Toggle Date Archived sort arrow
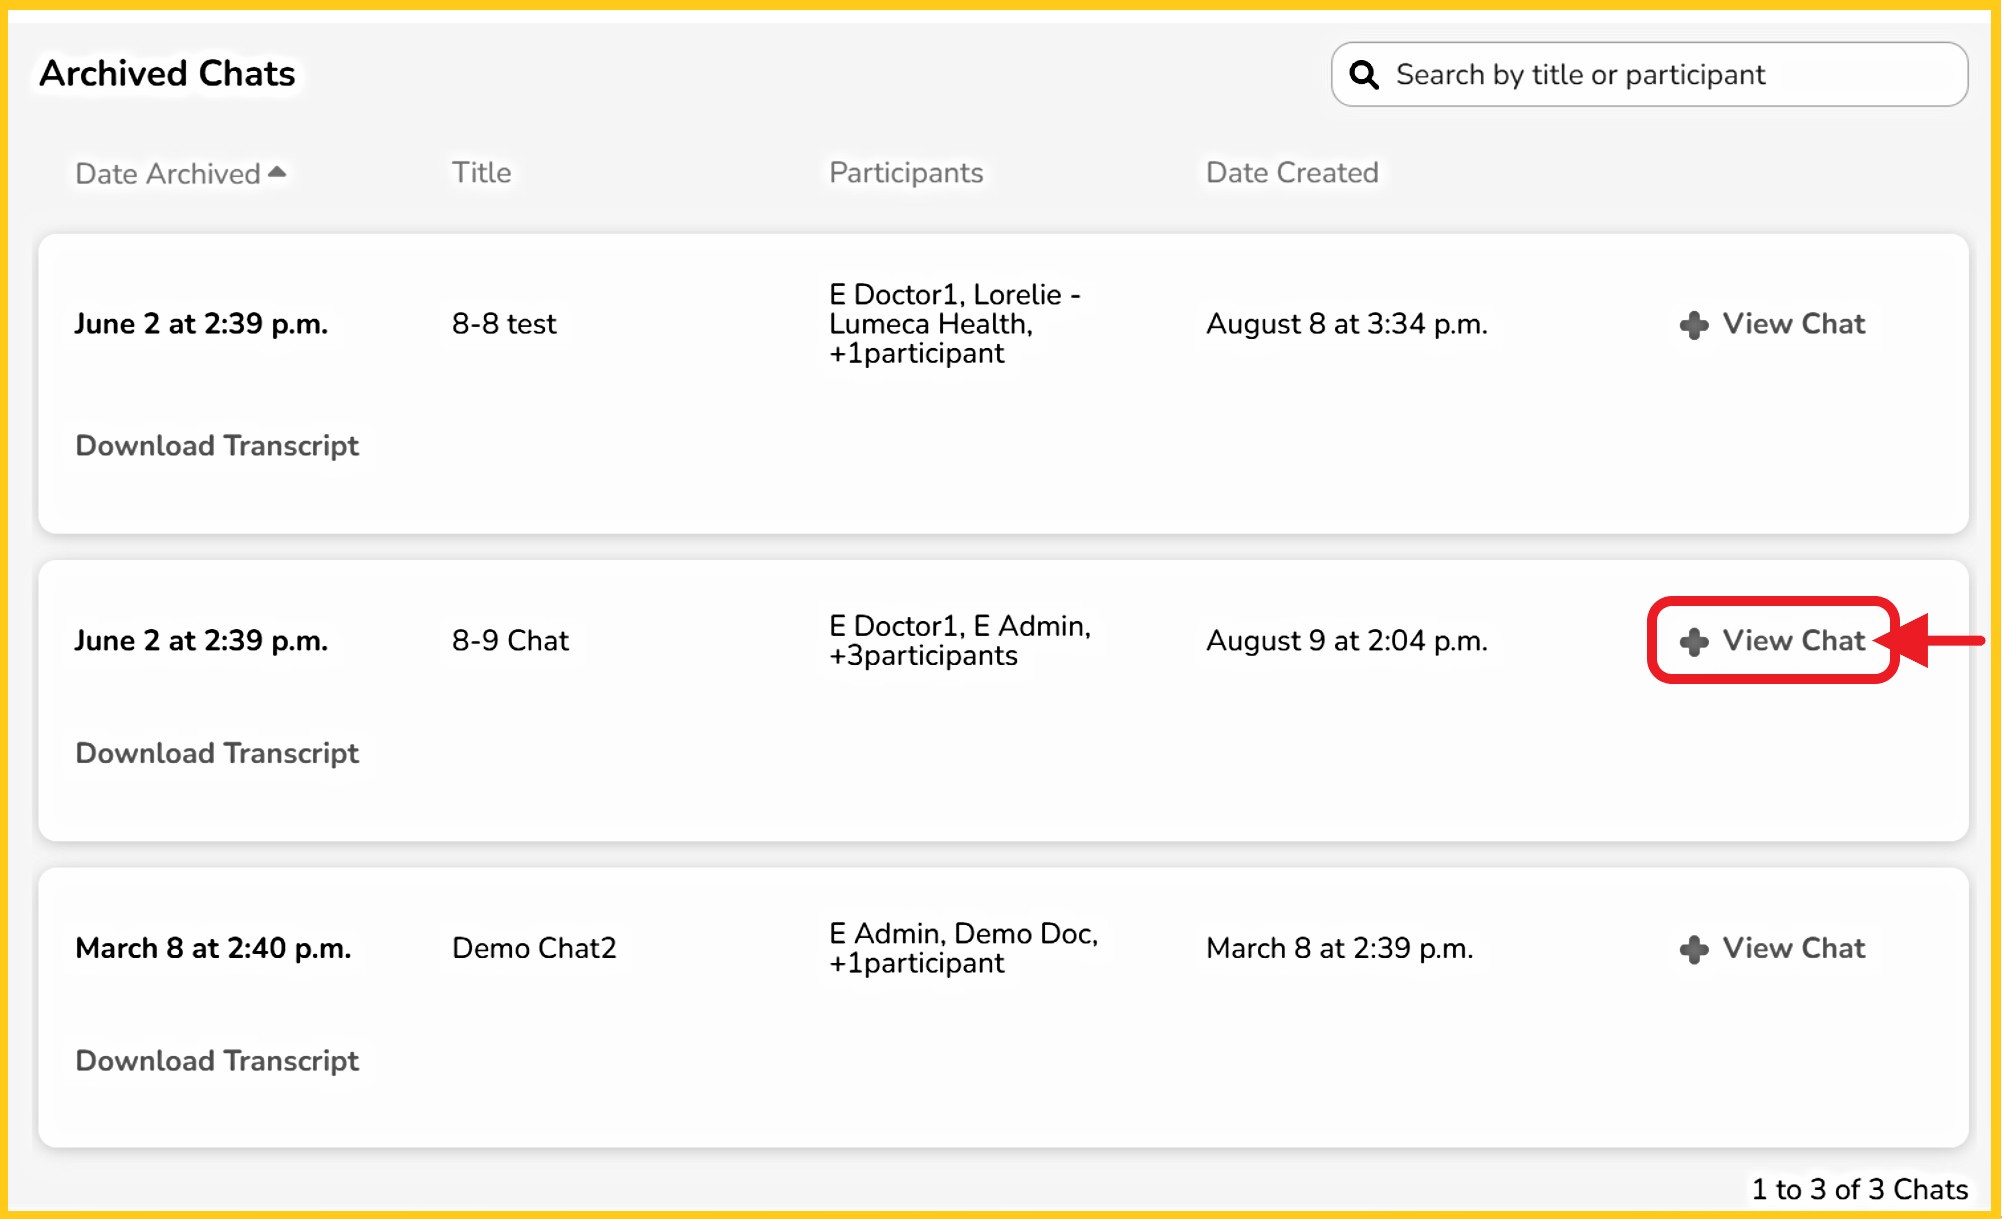The image size is (2002, 1219). click(x=278, y=172)
